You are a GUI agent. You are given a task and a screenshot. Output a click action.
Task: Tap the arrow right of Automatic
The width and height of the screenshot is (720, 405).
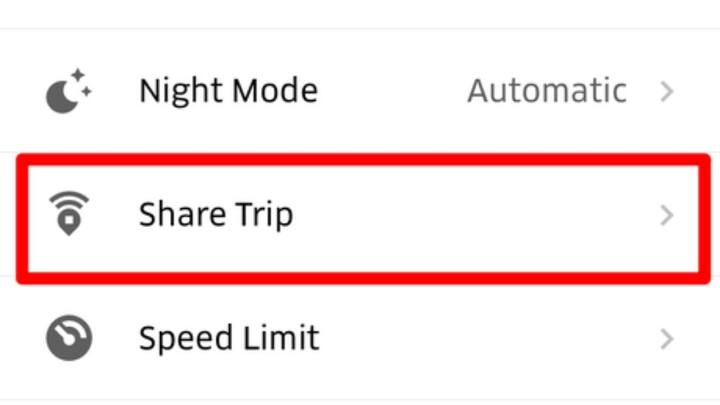pyautogui.click(x=667, y=91)
